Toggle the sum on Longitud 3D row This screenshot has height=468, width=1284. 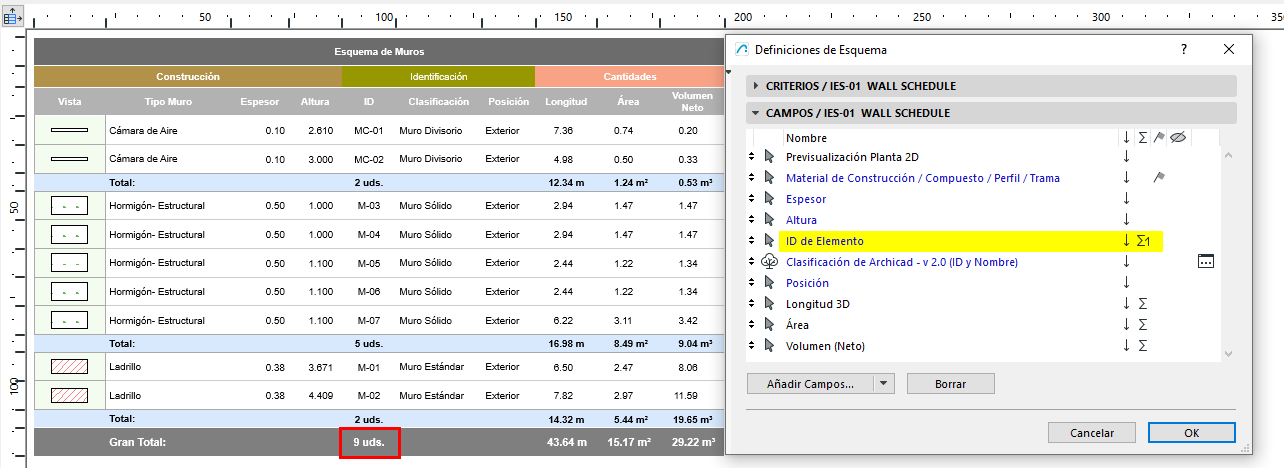click(1142, 304)
